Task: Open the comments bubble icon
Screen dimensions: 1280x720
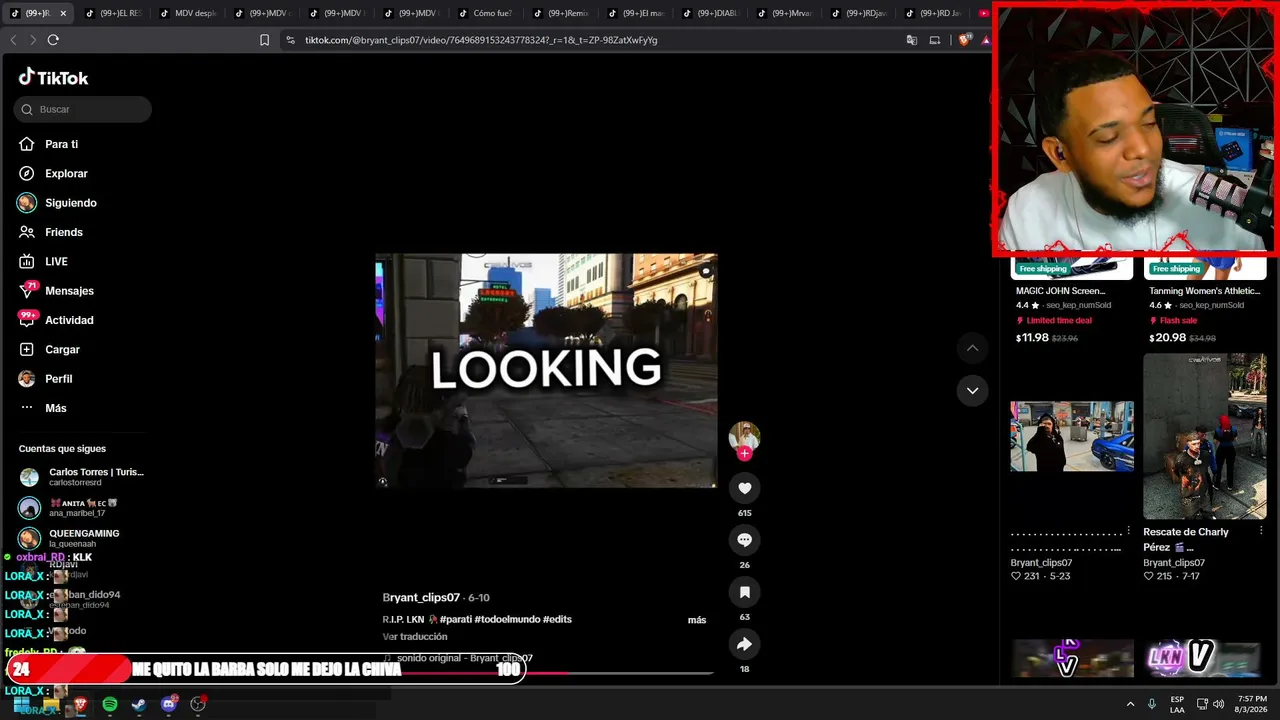Action: pos(744,540)
